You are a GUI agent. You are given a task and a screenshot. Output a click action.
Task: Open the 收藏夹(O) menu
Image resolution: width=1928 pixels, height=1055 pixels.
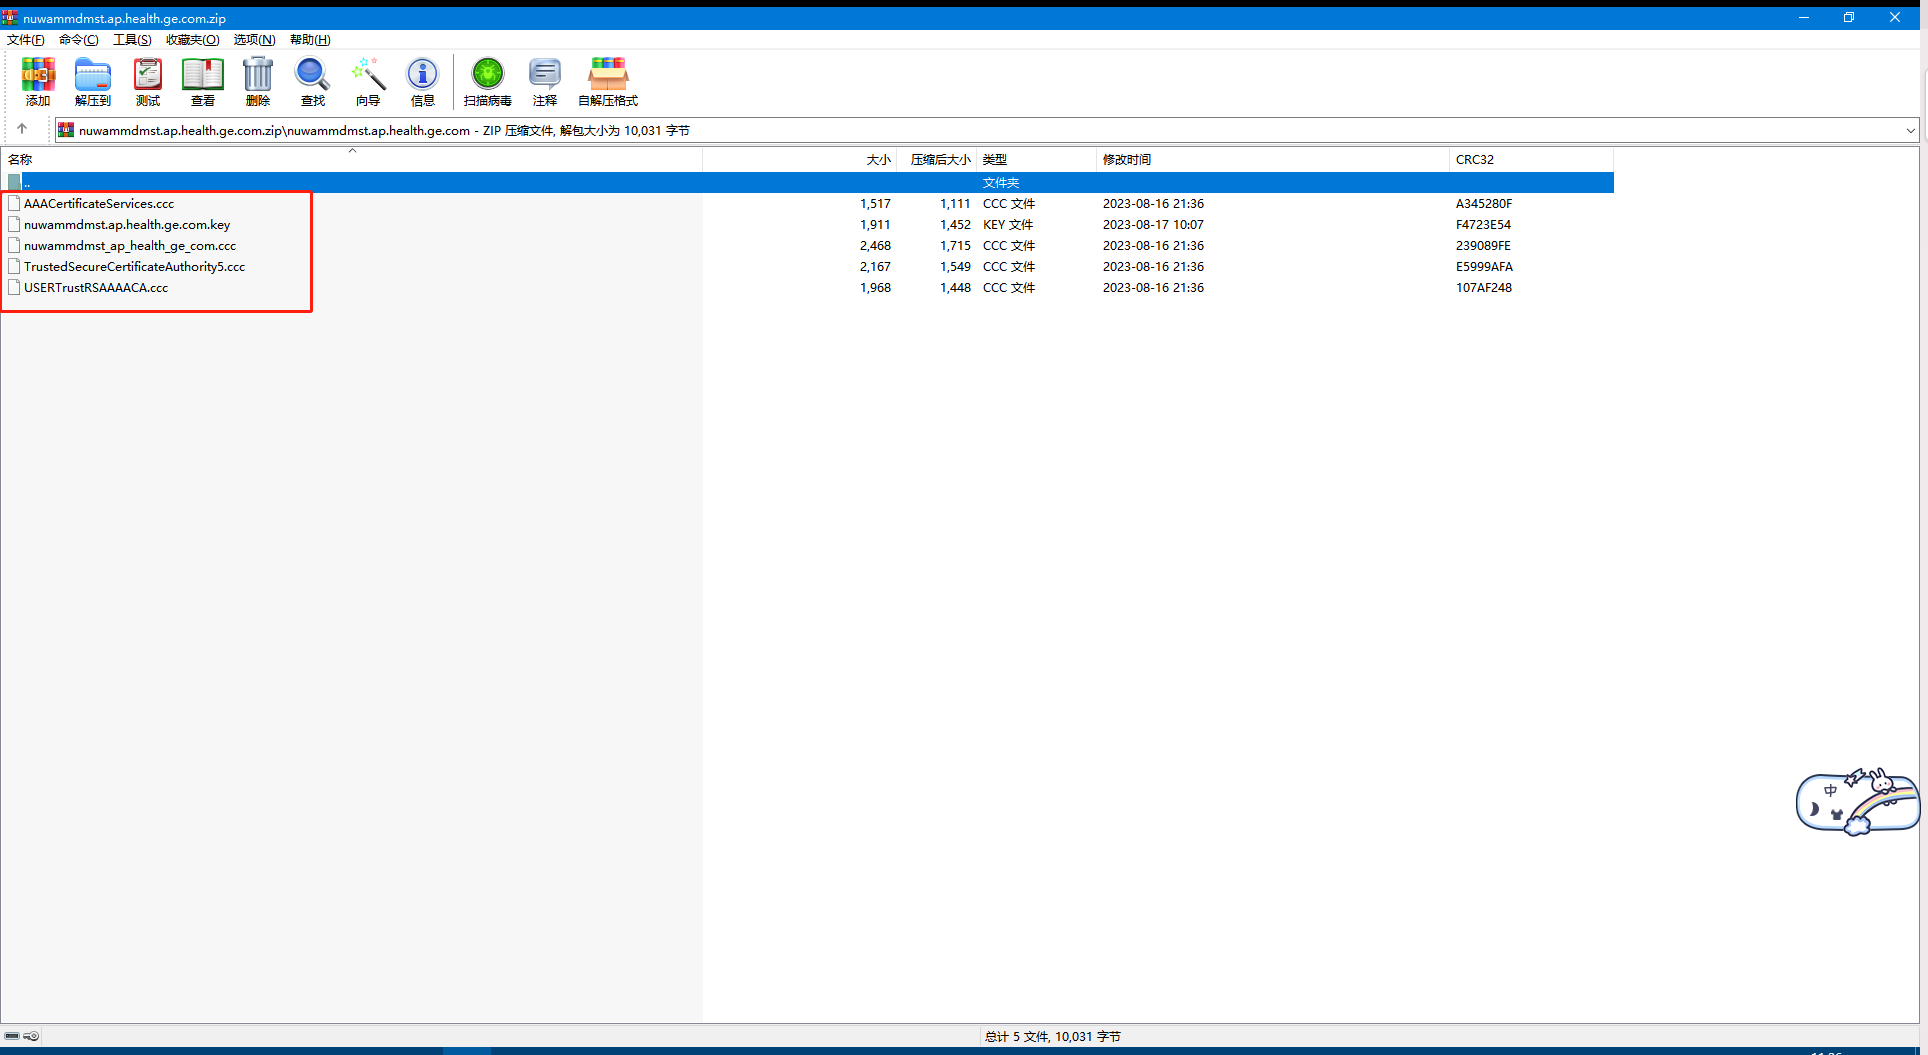193,39
